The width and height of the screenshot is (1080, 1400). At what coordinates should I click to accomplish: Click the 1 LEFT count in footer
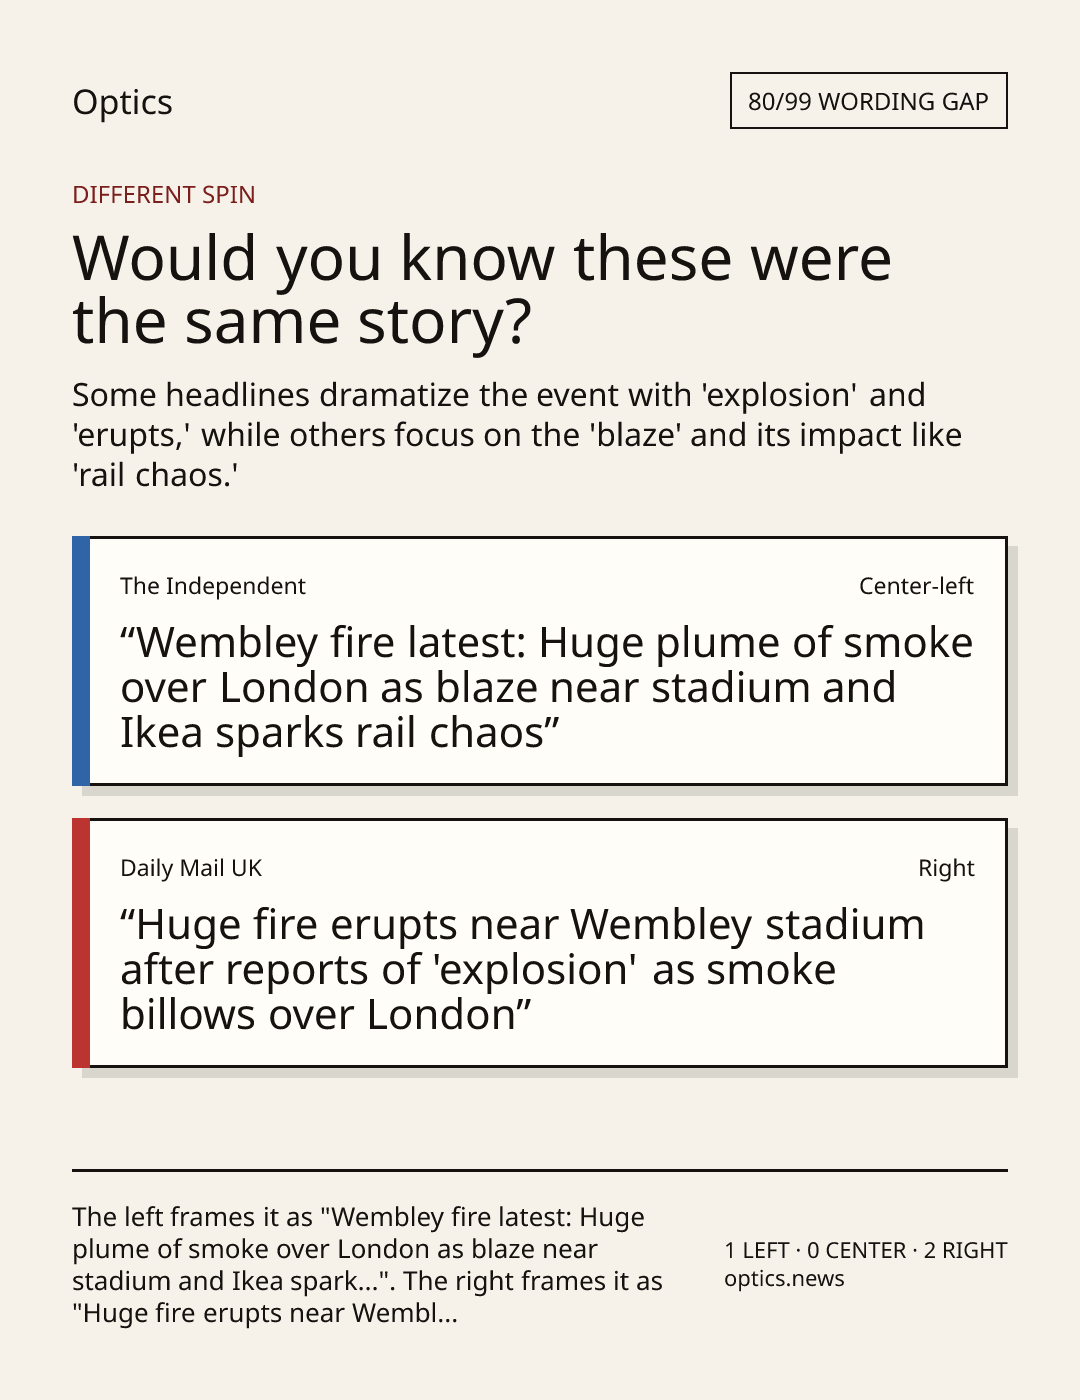tap(757, 1250)
